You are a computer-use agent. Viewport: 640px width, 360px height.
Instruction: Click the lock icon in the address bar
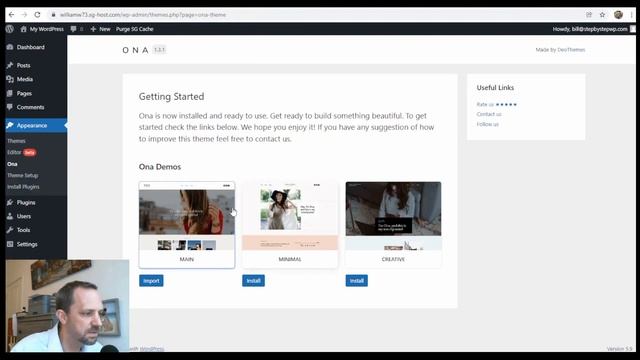pyautogui.click(x=53, y=15)
